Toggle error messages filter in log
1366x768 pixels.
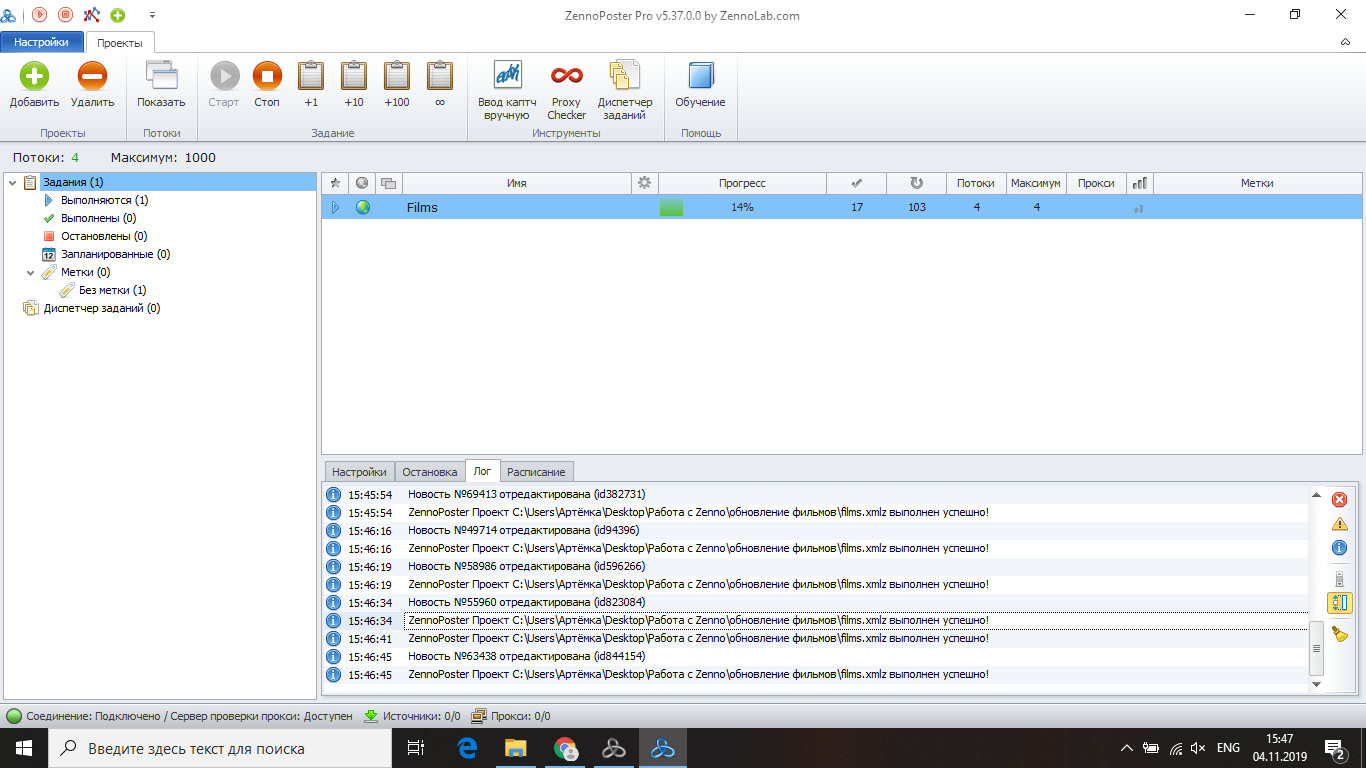[x=1339, y=499]
